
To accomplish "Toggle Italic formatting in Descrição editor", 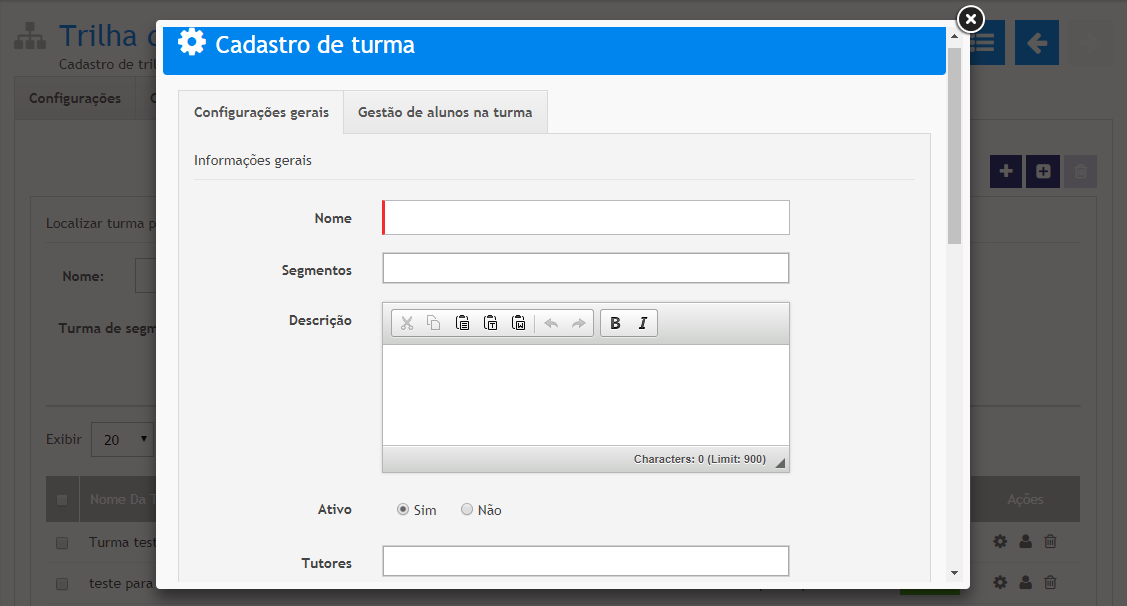I will pos(642,323).
